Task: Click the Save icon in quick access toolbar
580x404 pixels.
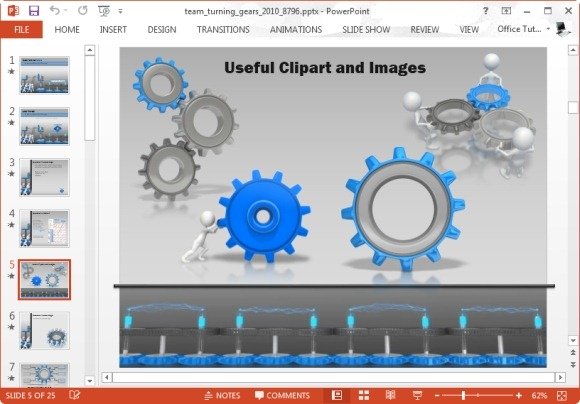Action: click(34, 11)
